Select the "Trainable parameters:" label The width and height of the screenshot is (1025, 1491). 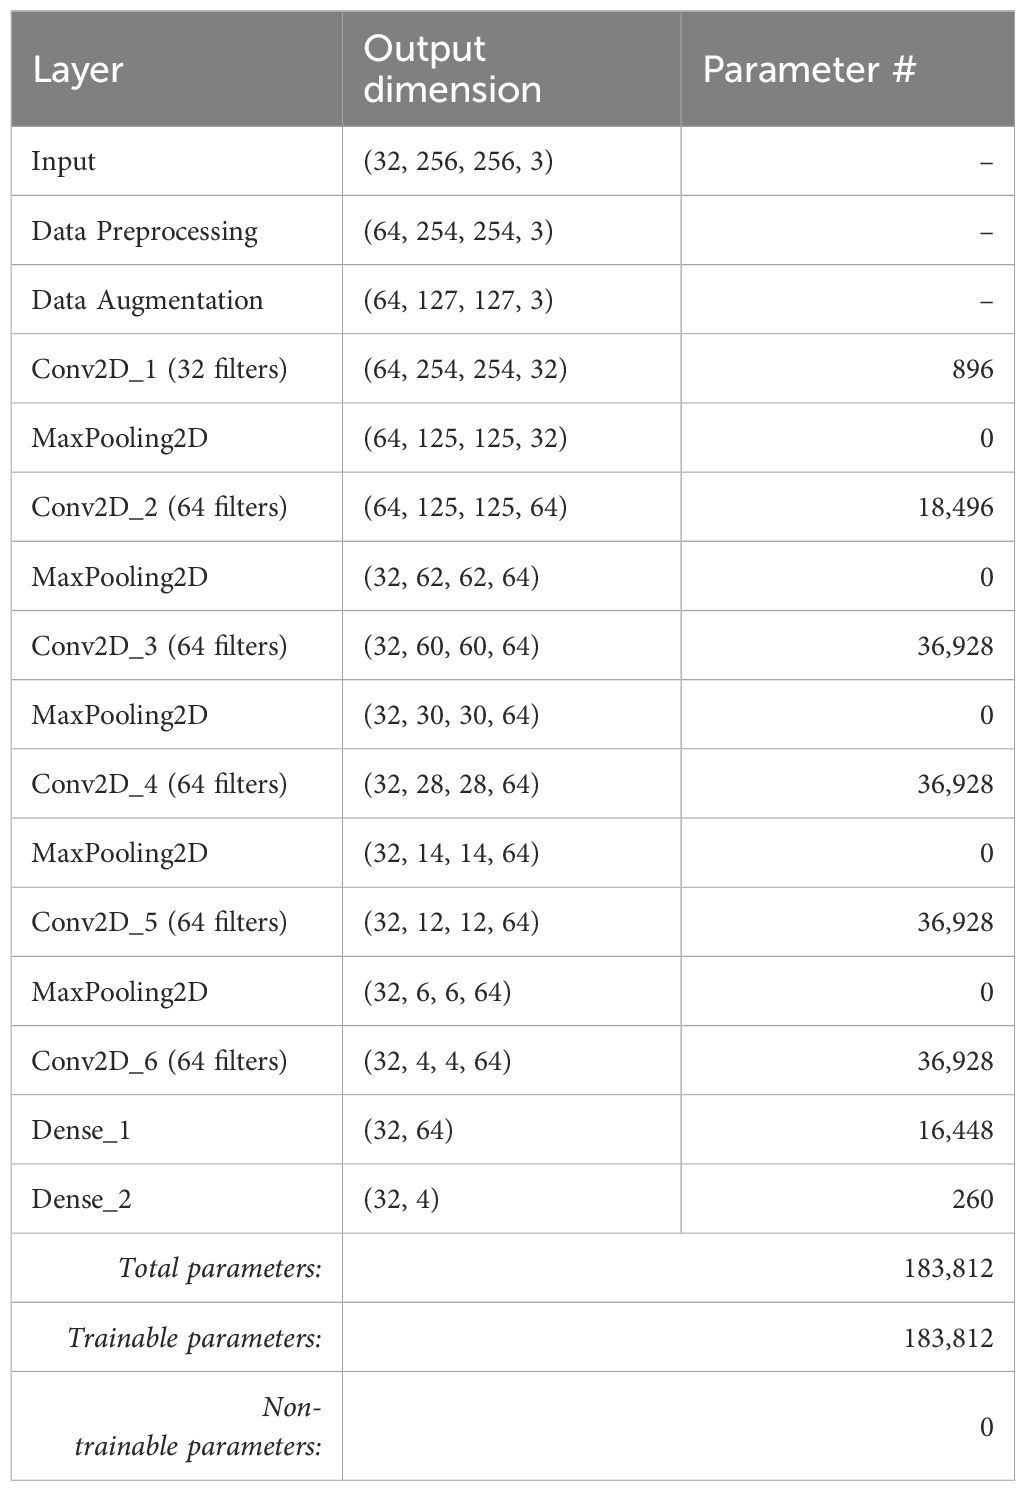195,1338
